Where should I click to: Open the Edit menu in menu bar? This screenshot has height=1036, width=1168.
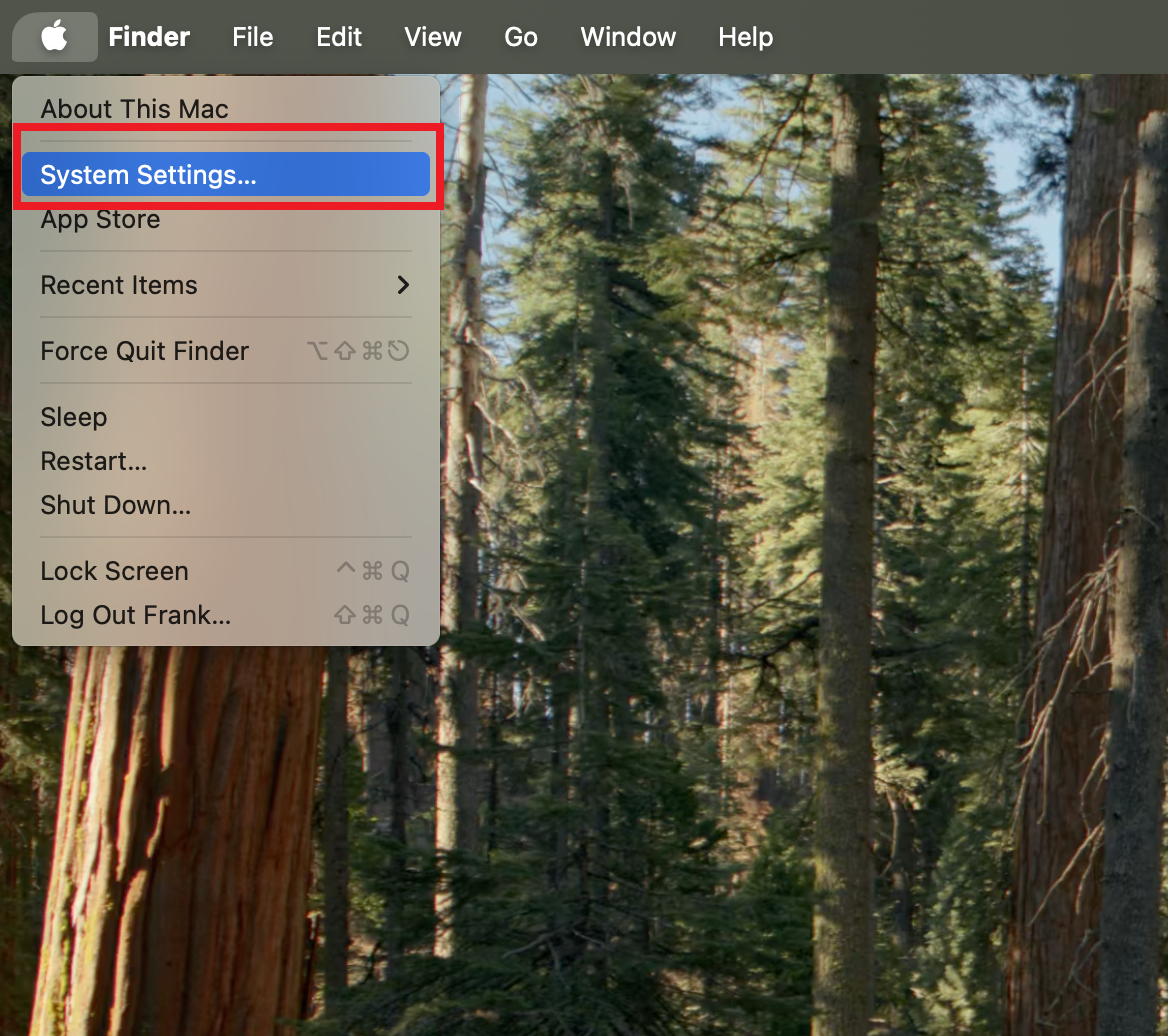(x=339, y=37)
